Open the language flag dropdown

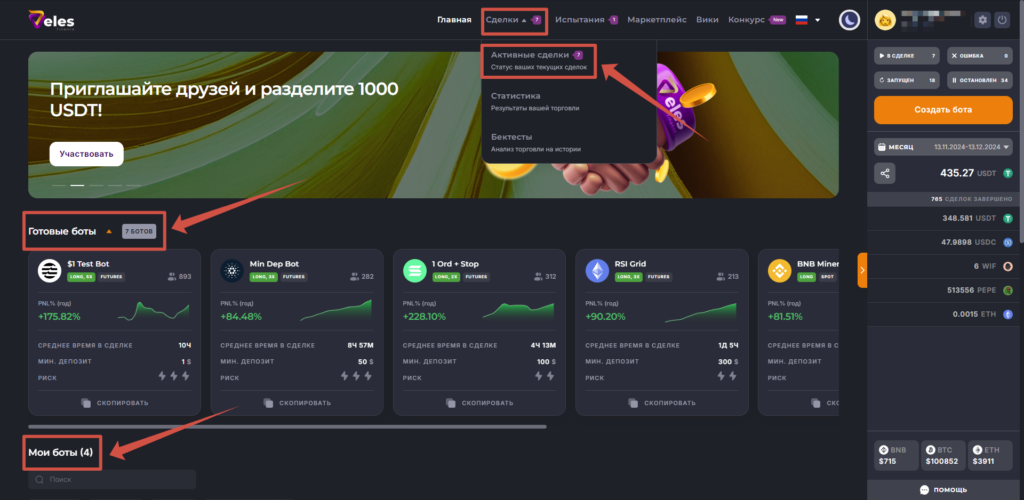click(x=808, y=20)
